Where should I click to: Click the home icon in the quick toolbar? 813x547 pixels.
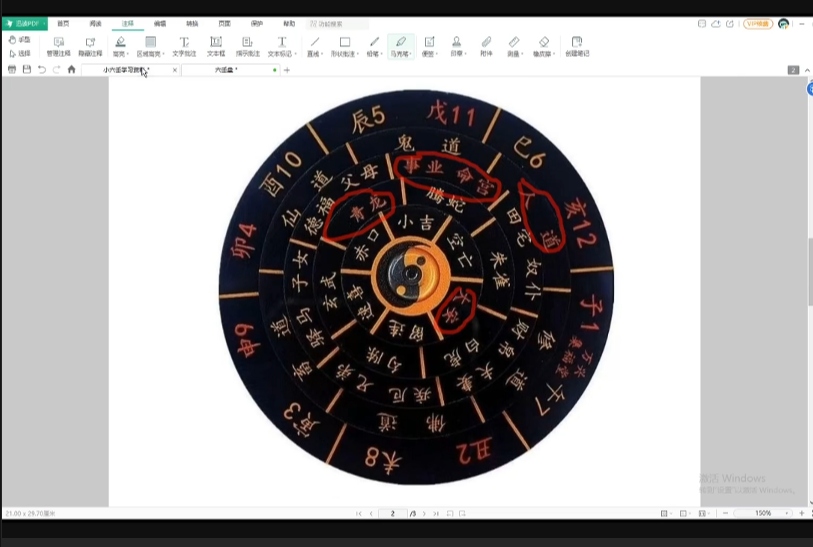(x=71, y=70)
